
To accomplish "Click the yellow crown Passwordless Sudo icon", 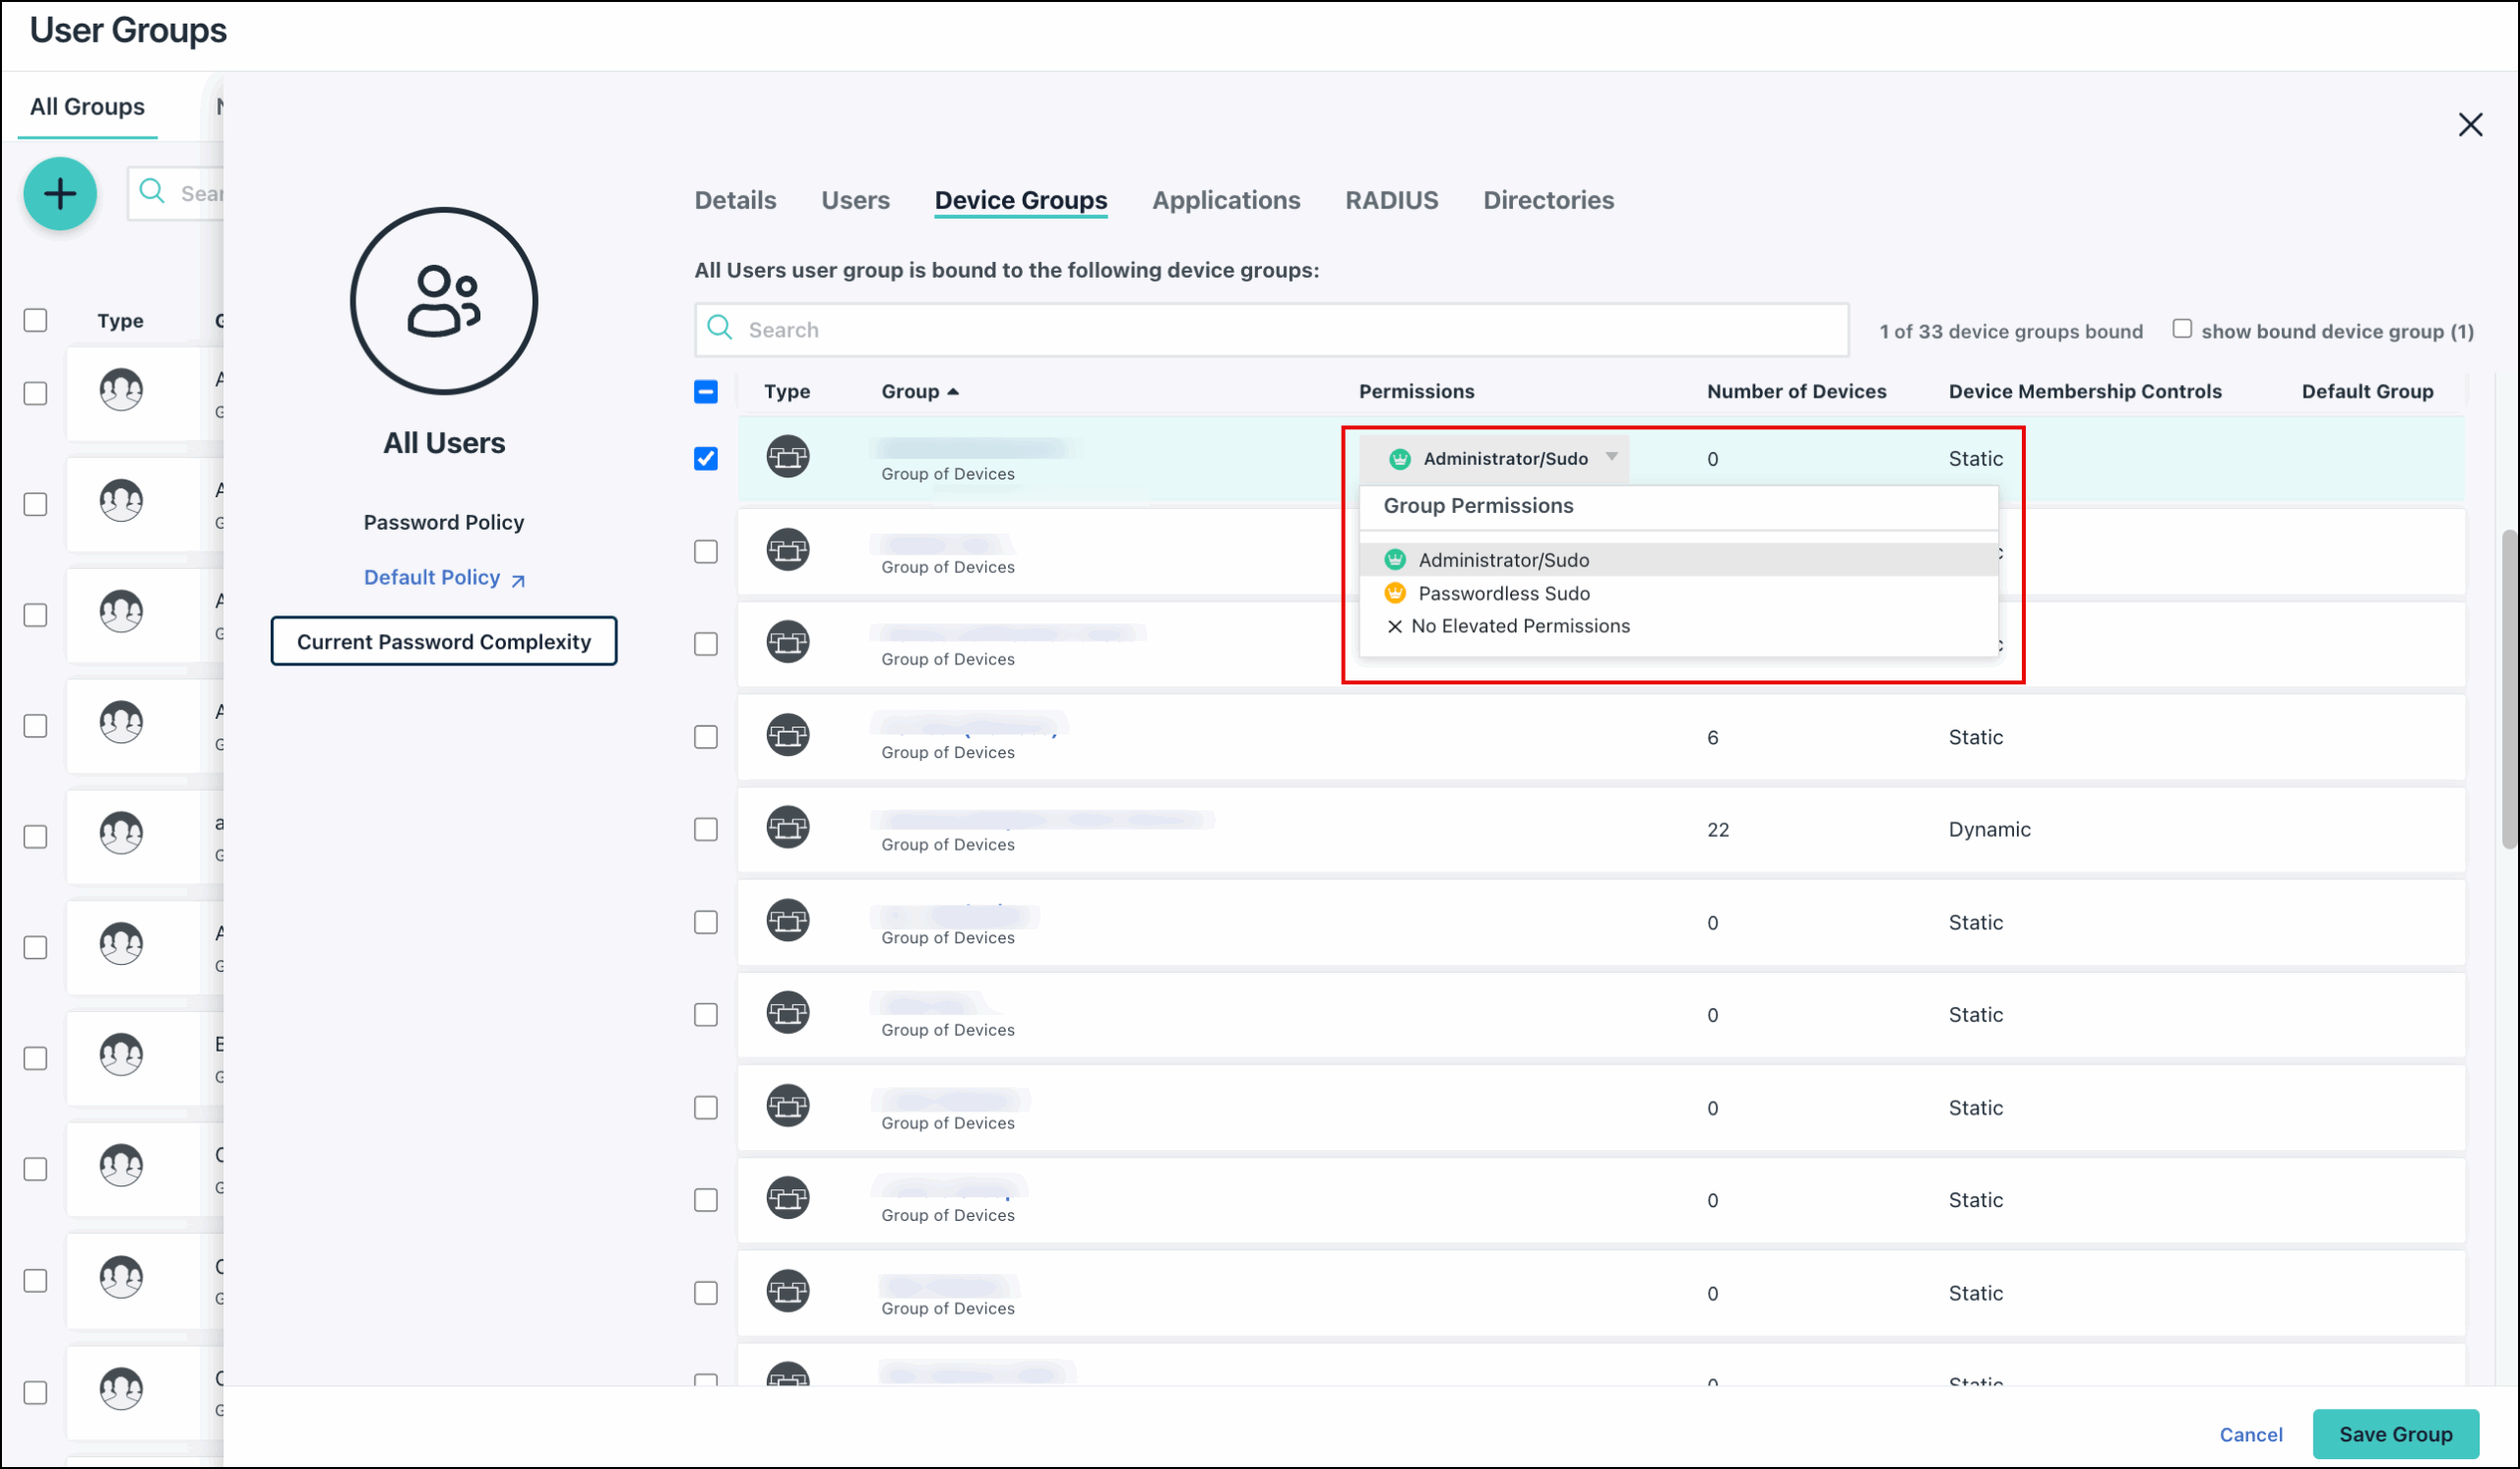I will 1395,593.
